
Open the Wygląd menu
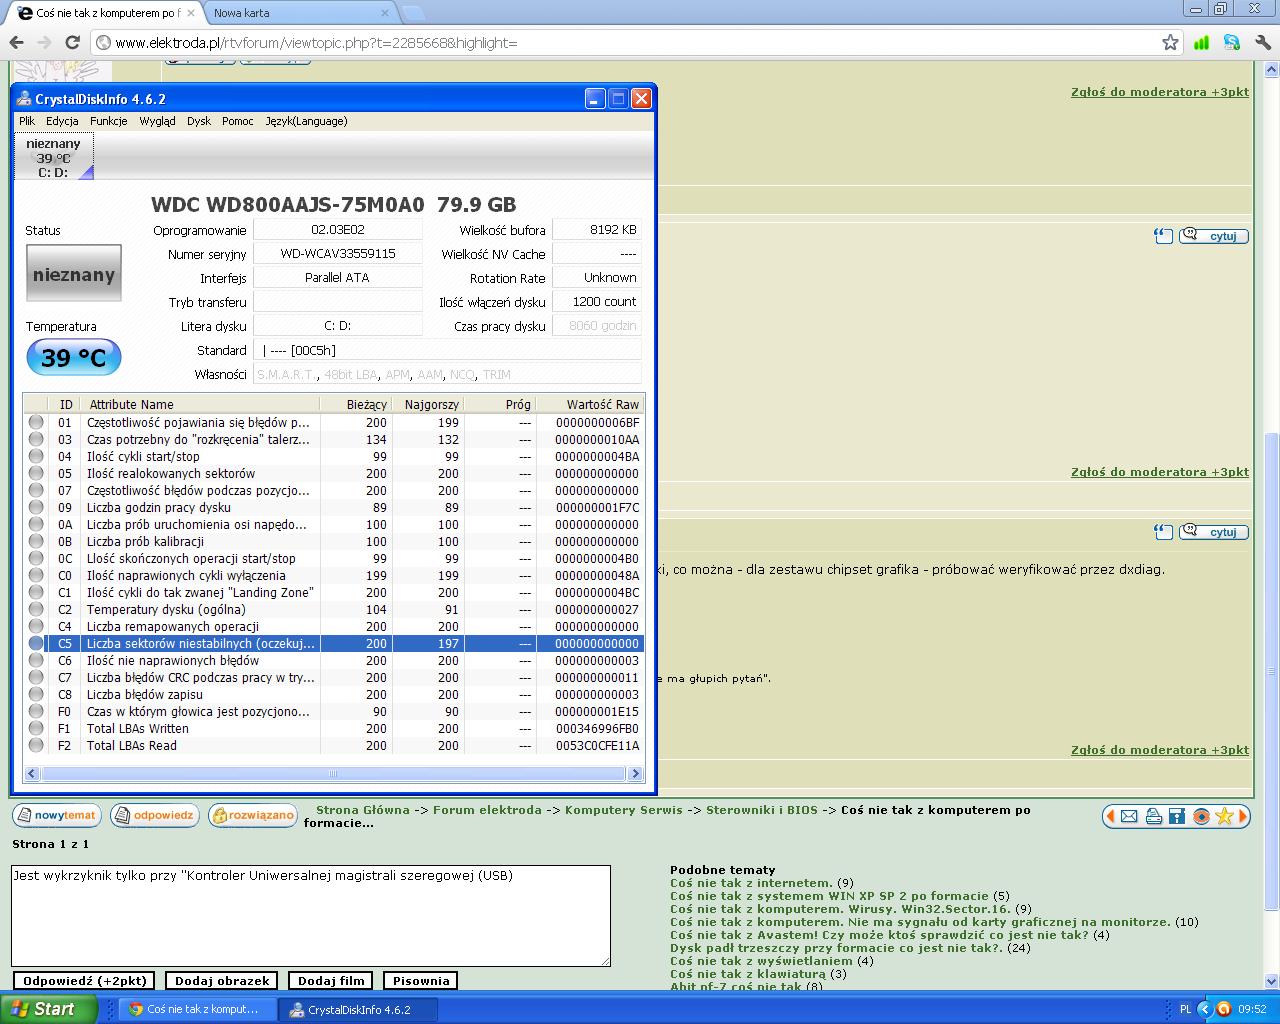[x=158, y=121]
